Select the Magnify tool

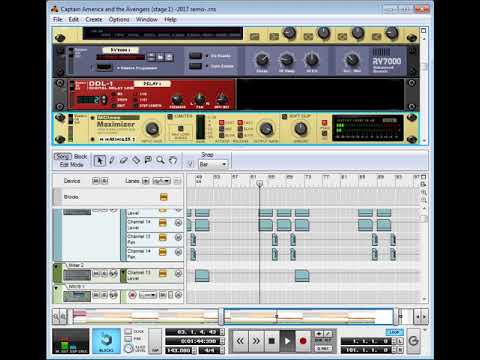click(x=160, y=160)
